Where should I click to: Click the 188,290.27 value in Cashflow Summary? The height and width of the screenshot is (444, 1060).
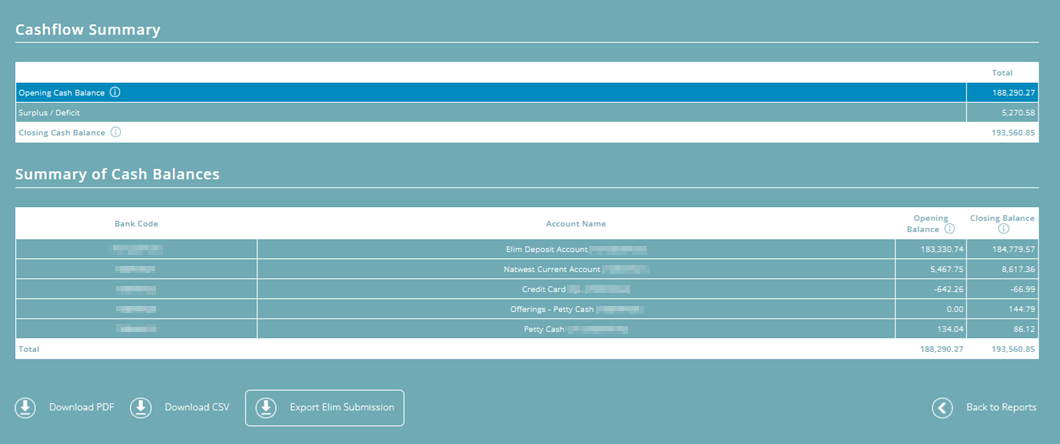click(x=1012, y=93)
